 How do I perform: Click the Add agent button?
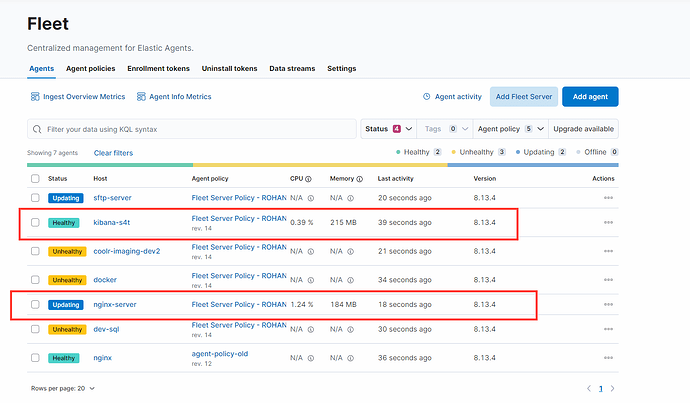pos(590,97)
